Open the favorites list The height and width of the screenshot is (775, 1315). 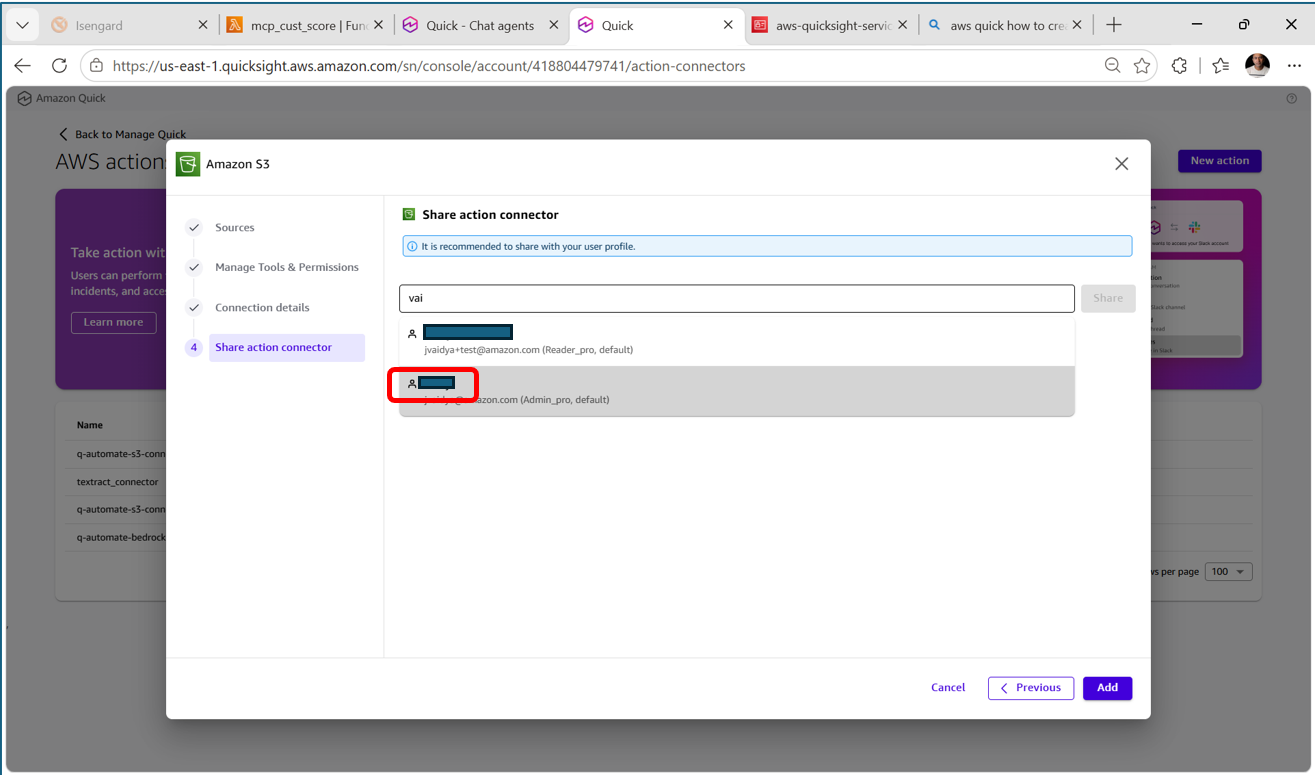pos(1220,66)
